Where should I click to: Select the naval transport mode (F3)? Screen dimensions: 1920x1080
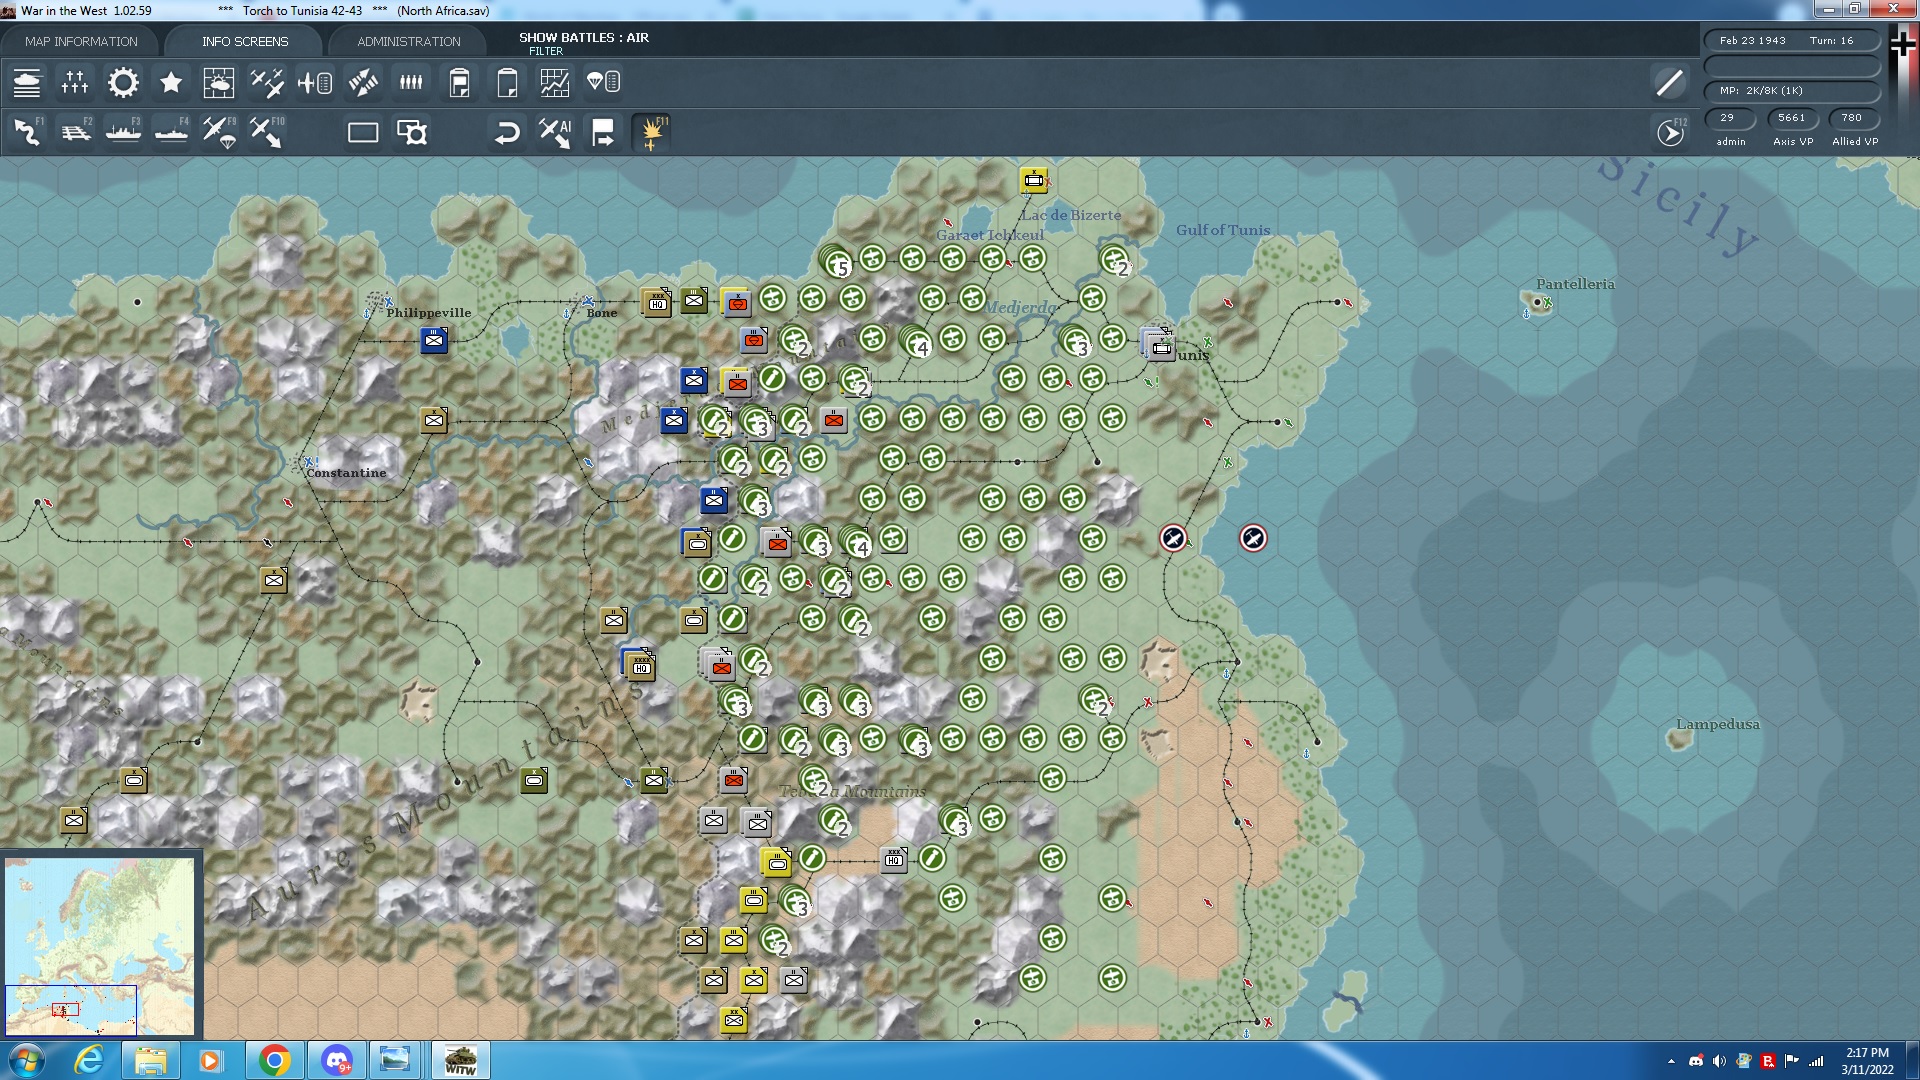(x=122, y=131)
